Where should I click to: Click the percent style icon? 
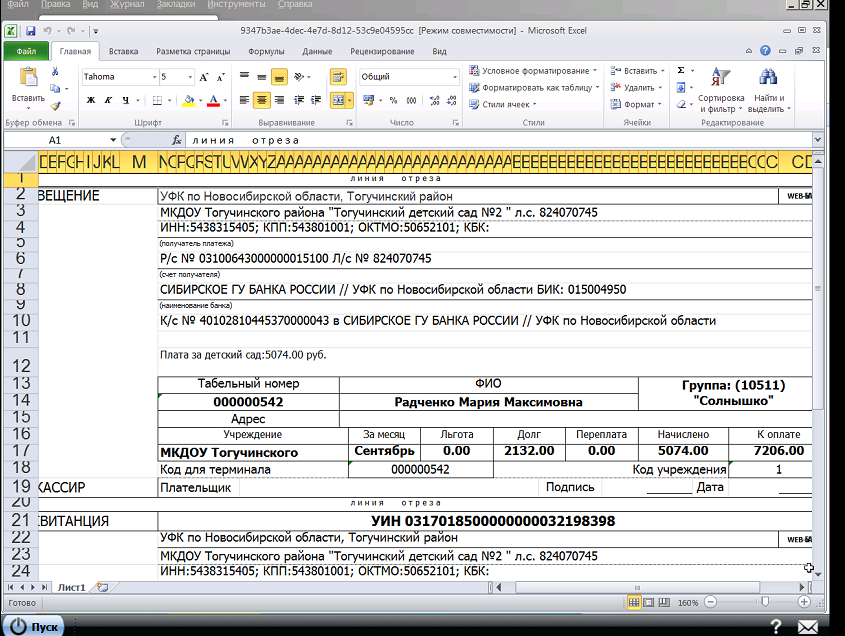click(393, 100)
